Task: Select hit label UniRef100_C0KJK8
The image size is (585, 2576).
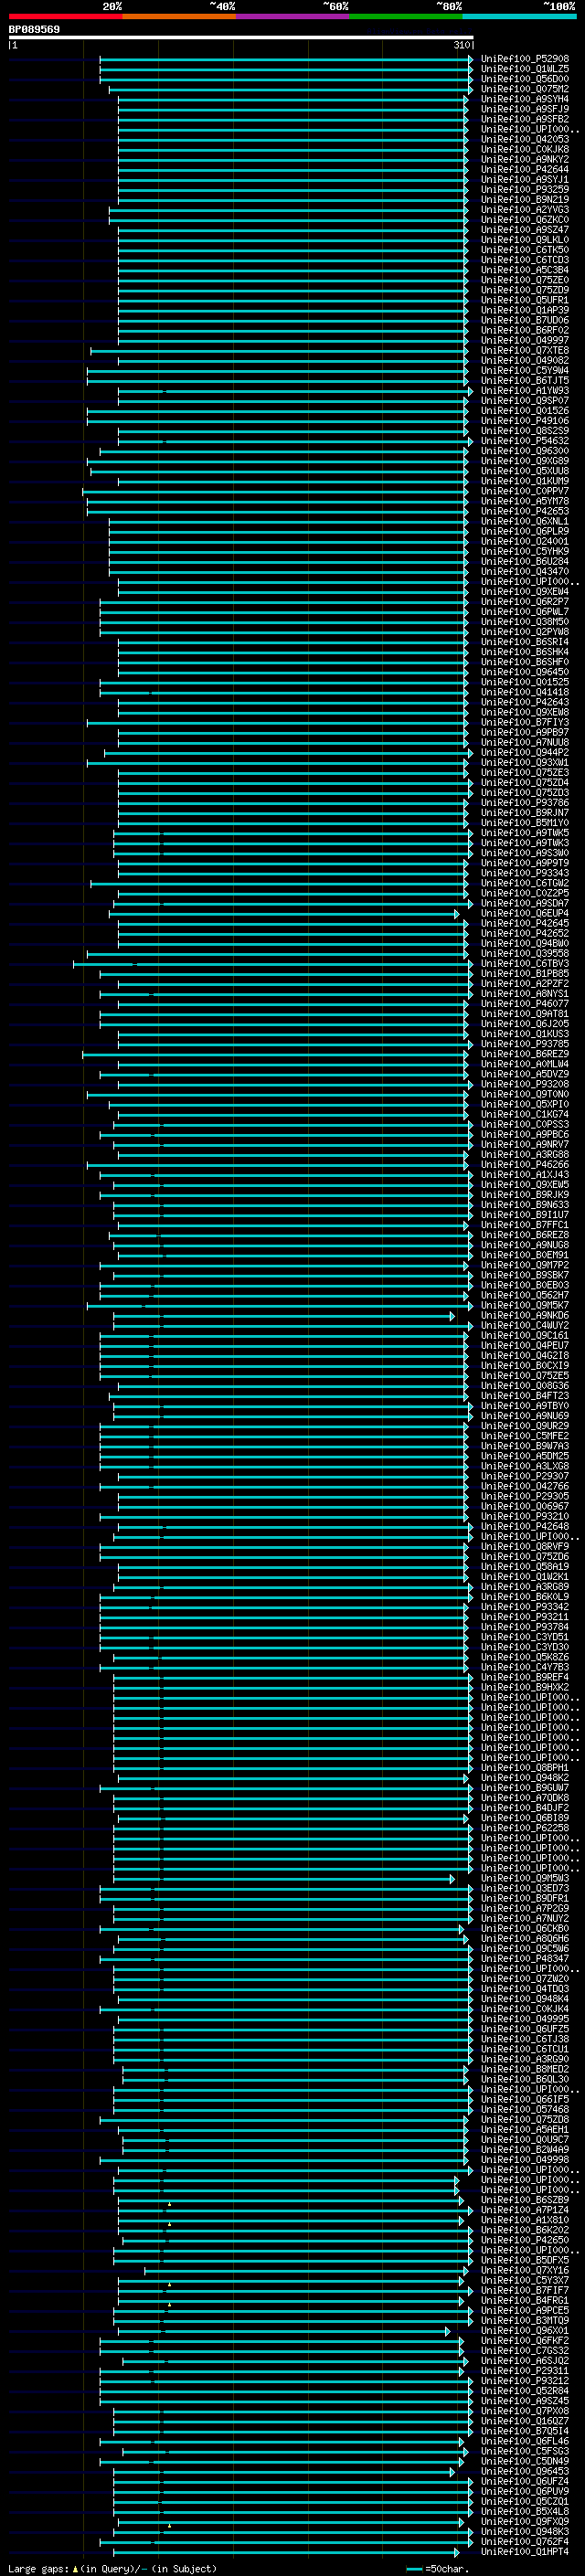Action: coord(525,149)
